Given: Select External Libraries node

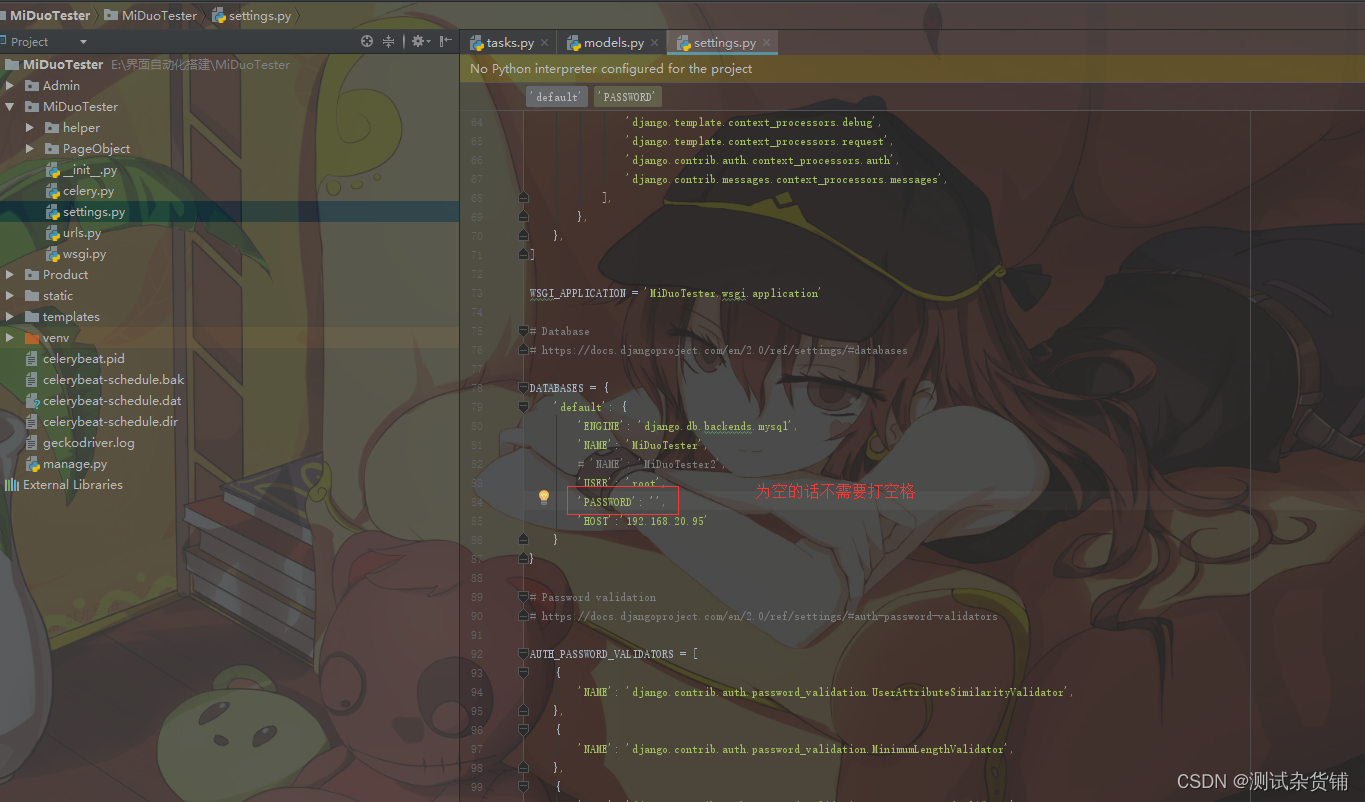Looking at the screenshot, I should [x=72, y=484].
